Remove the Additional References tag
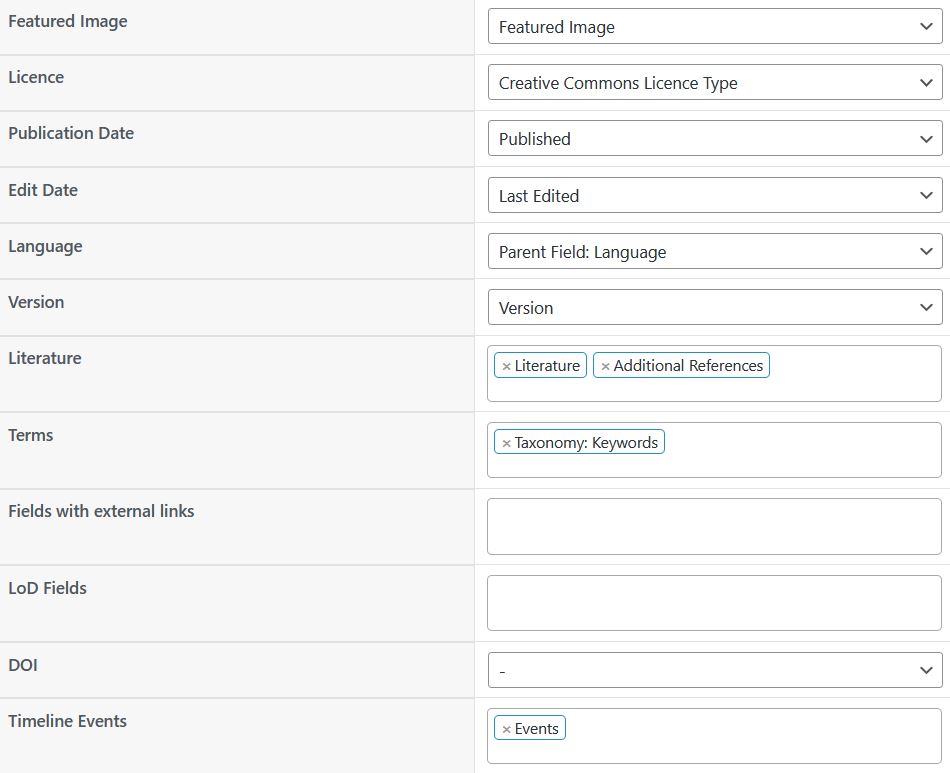Viewport: 950px width, 773px height. (x=605, y=367)
